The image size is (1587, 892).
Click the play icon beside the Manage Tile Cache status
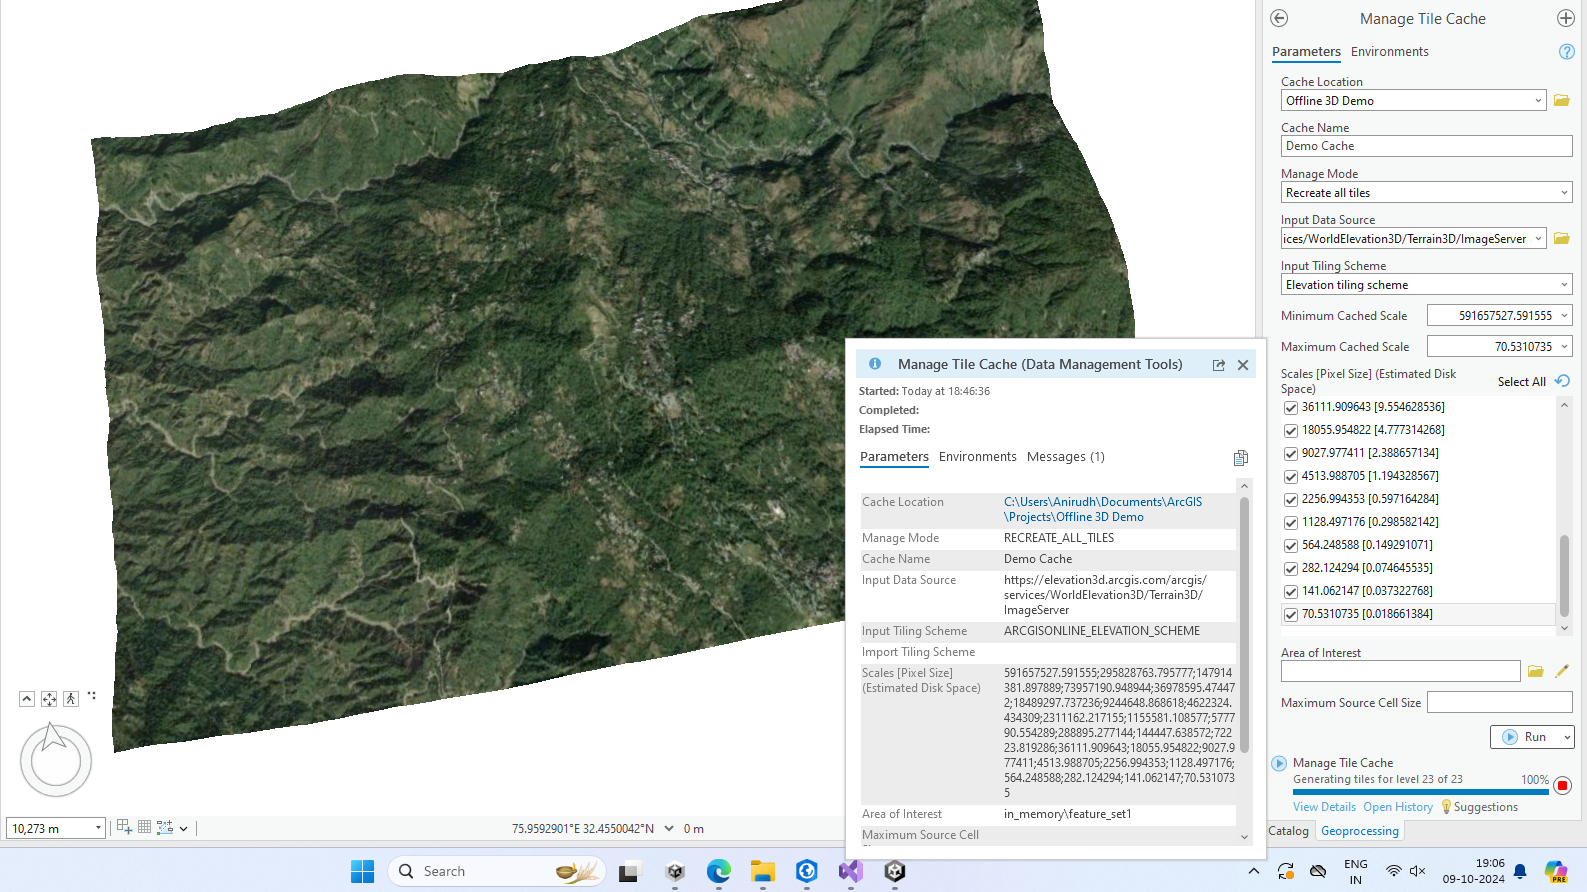click(1279, 763)
